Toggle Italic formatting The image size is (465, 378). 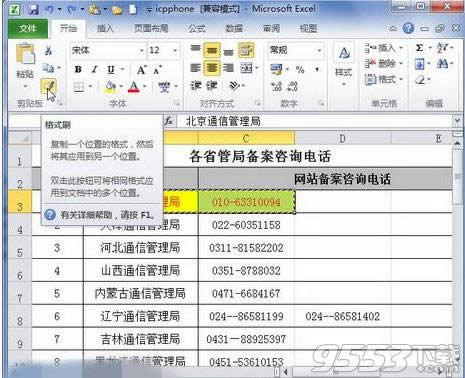95,69
